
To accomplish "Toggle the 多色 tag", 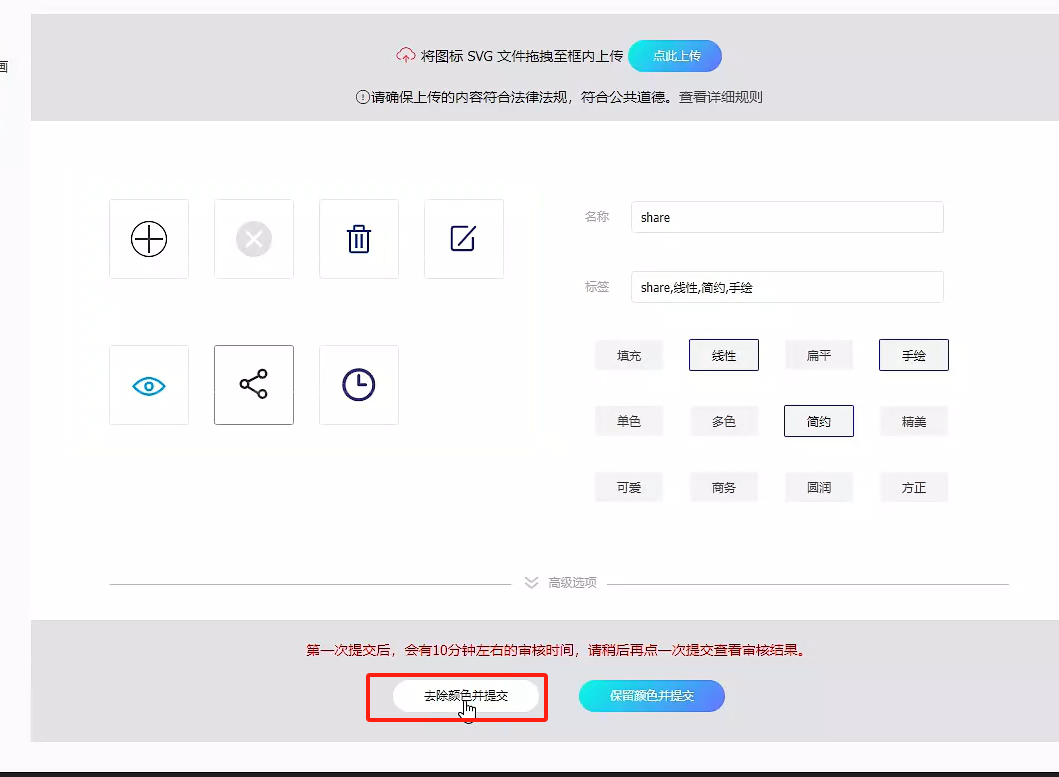I will coord(724,421).
